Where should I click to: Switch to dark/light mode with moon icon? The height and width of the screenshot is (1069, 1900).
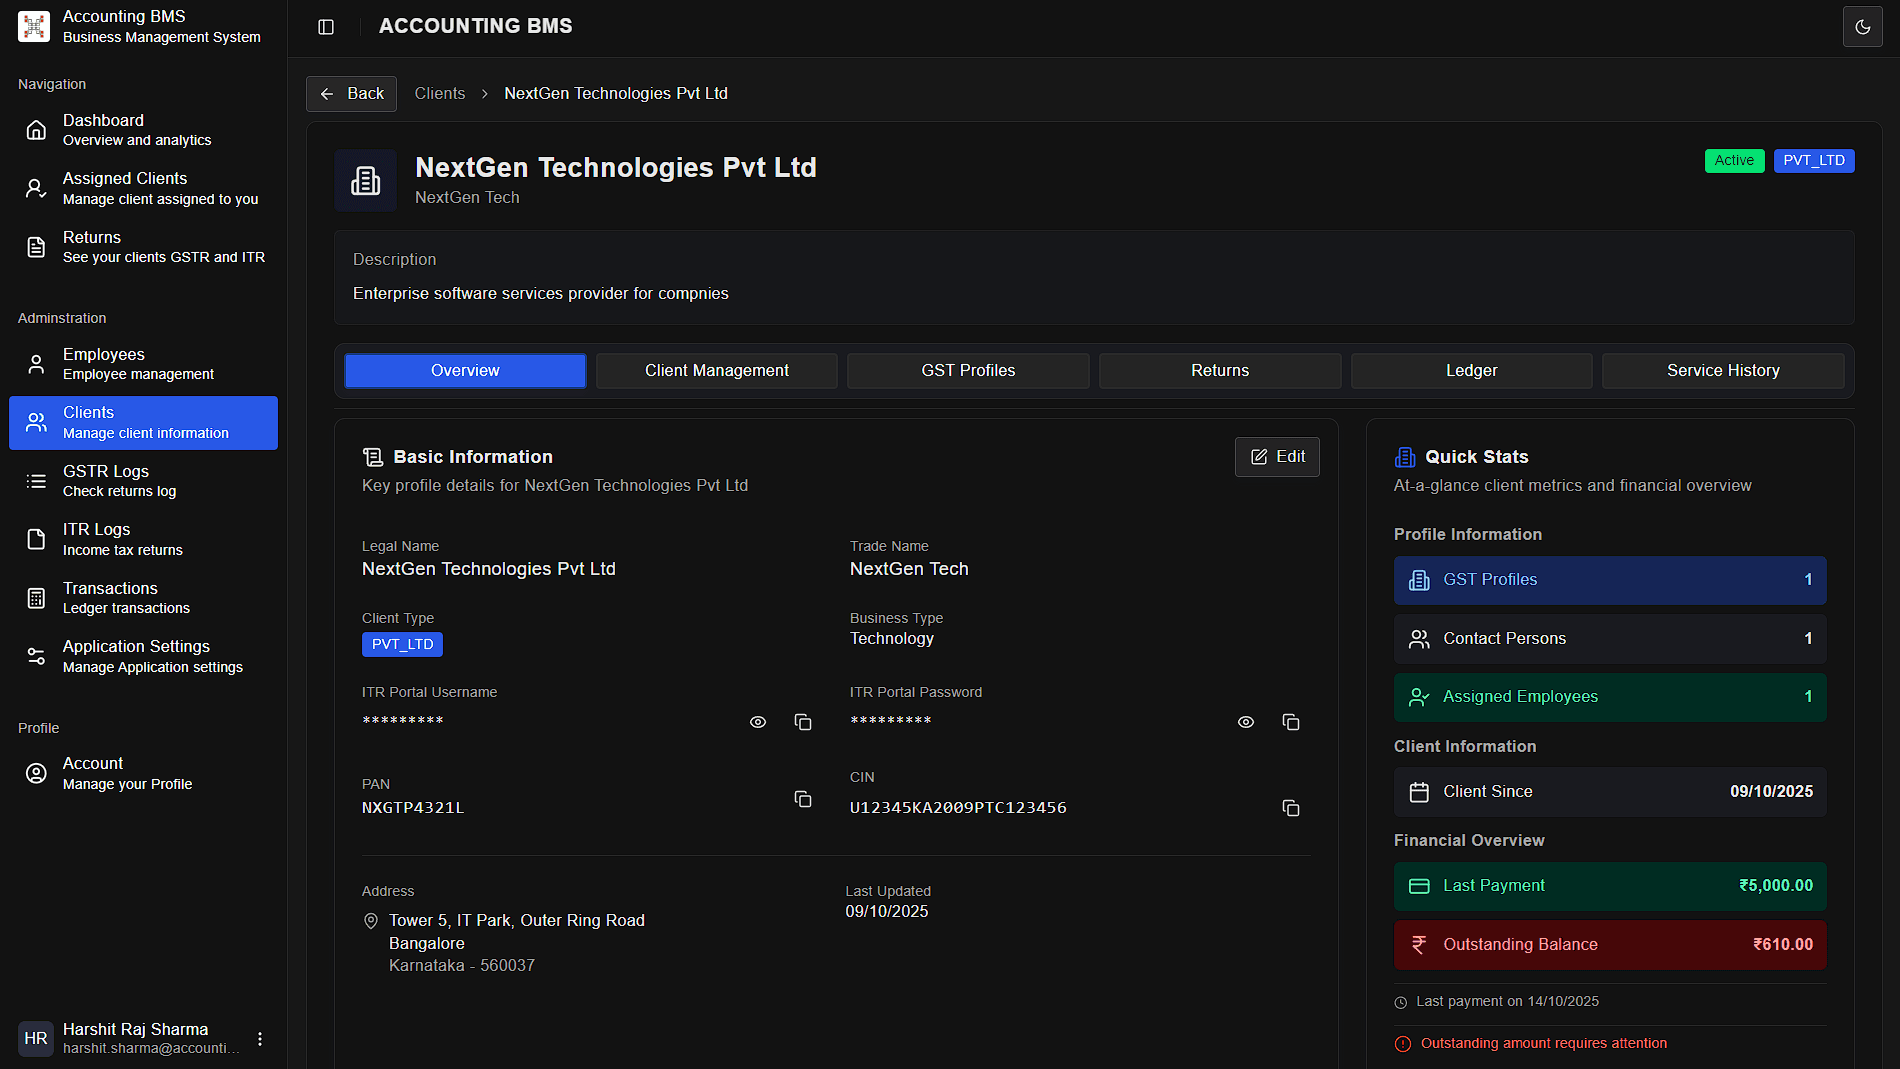pyautogui.click(x=1862, y=27)
